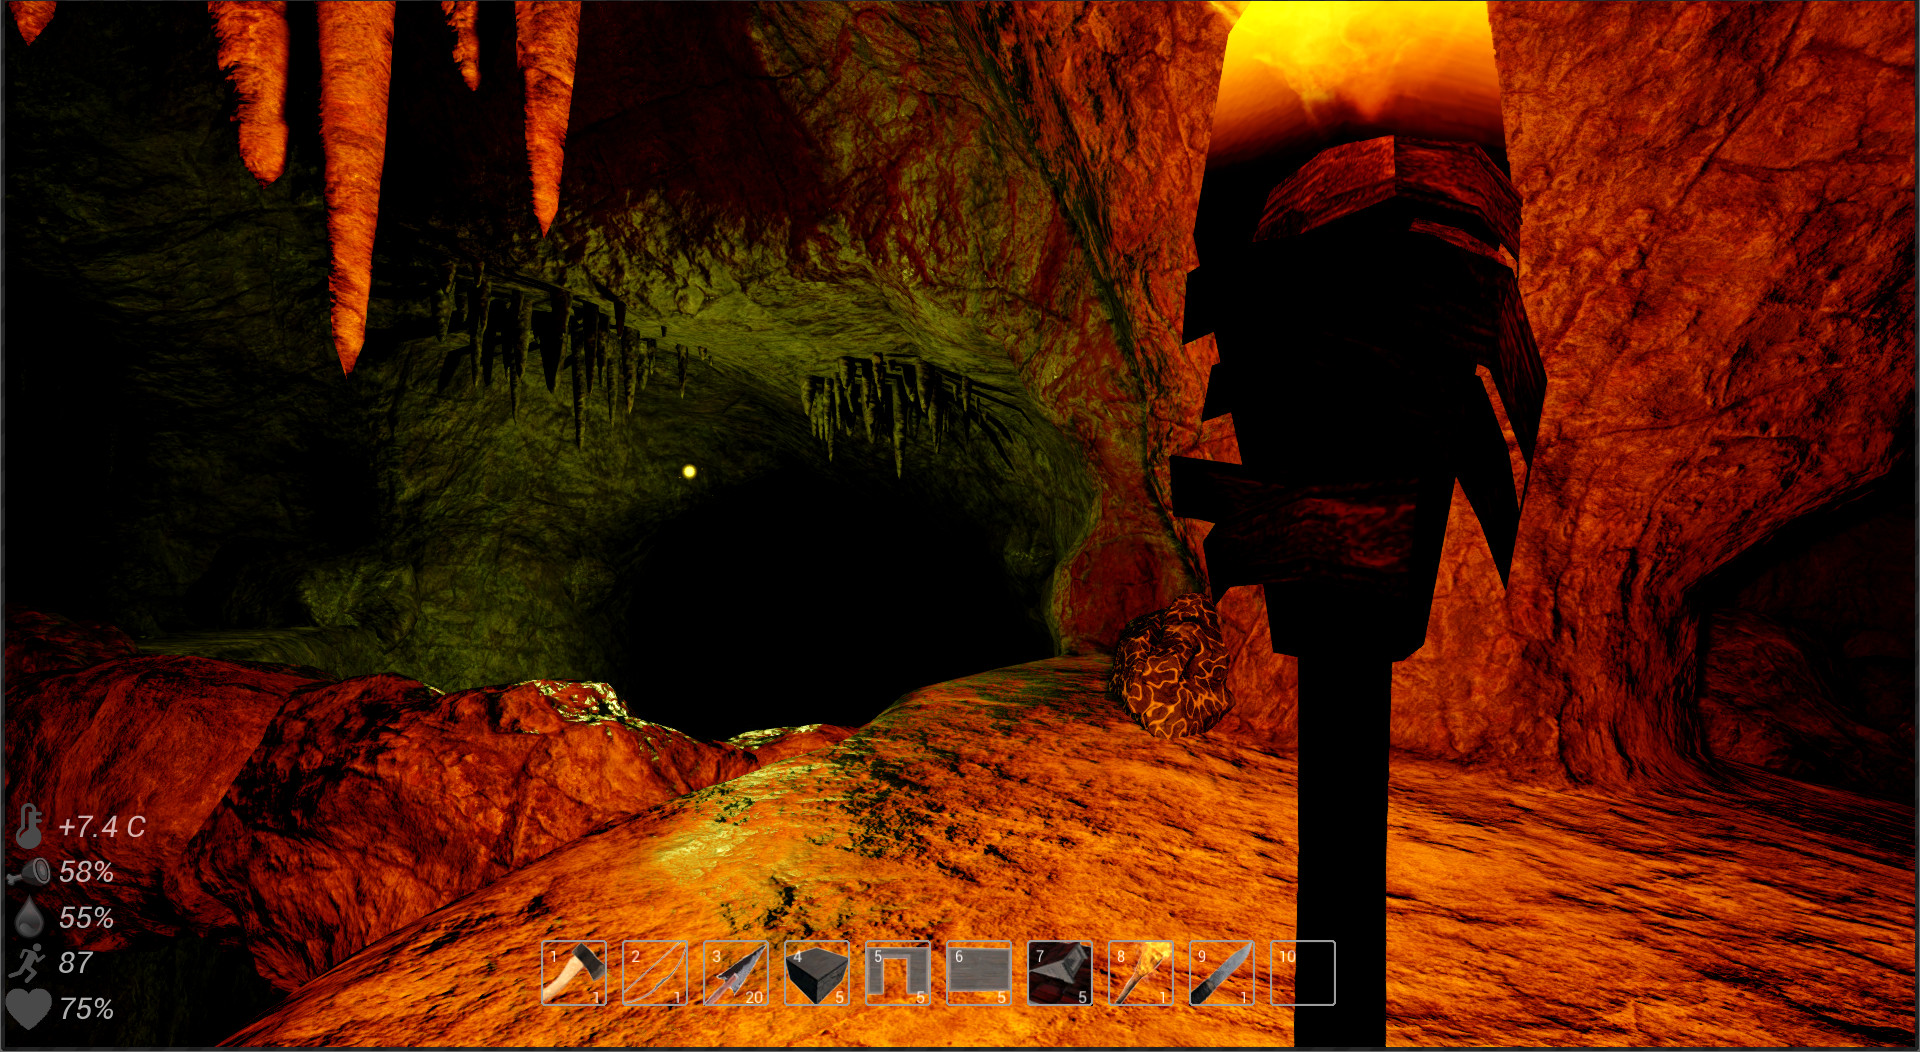Select the stack of 20 arrows in slot 3
Screen dimensions: 1920x1052
click(738, 973)
